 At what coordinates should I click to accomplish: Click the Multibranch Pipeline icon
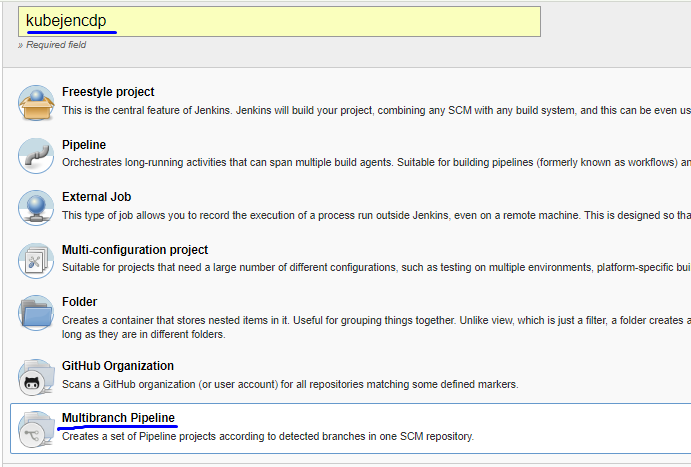[x=35, y=428]
